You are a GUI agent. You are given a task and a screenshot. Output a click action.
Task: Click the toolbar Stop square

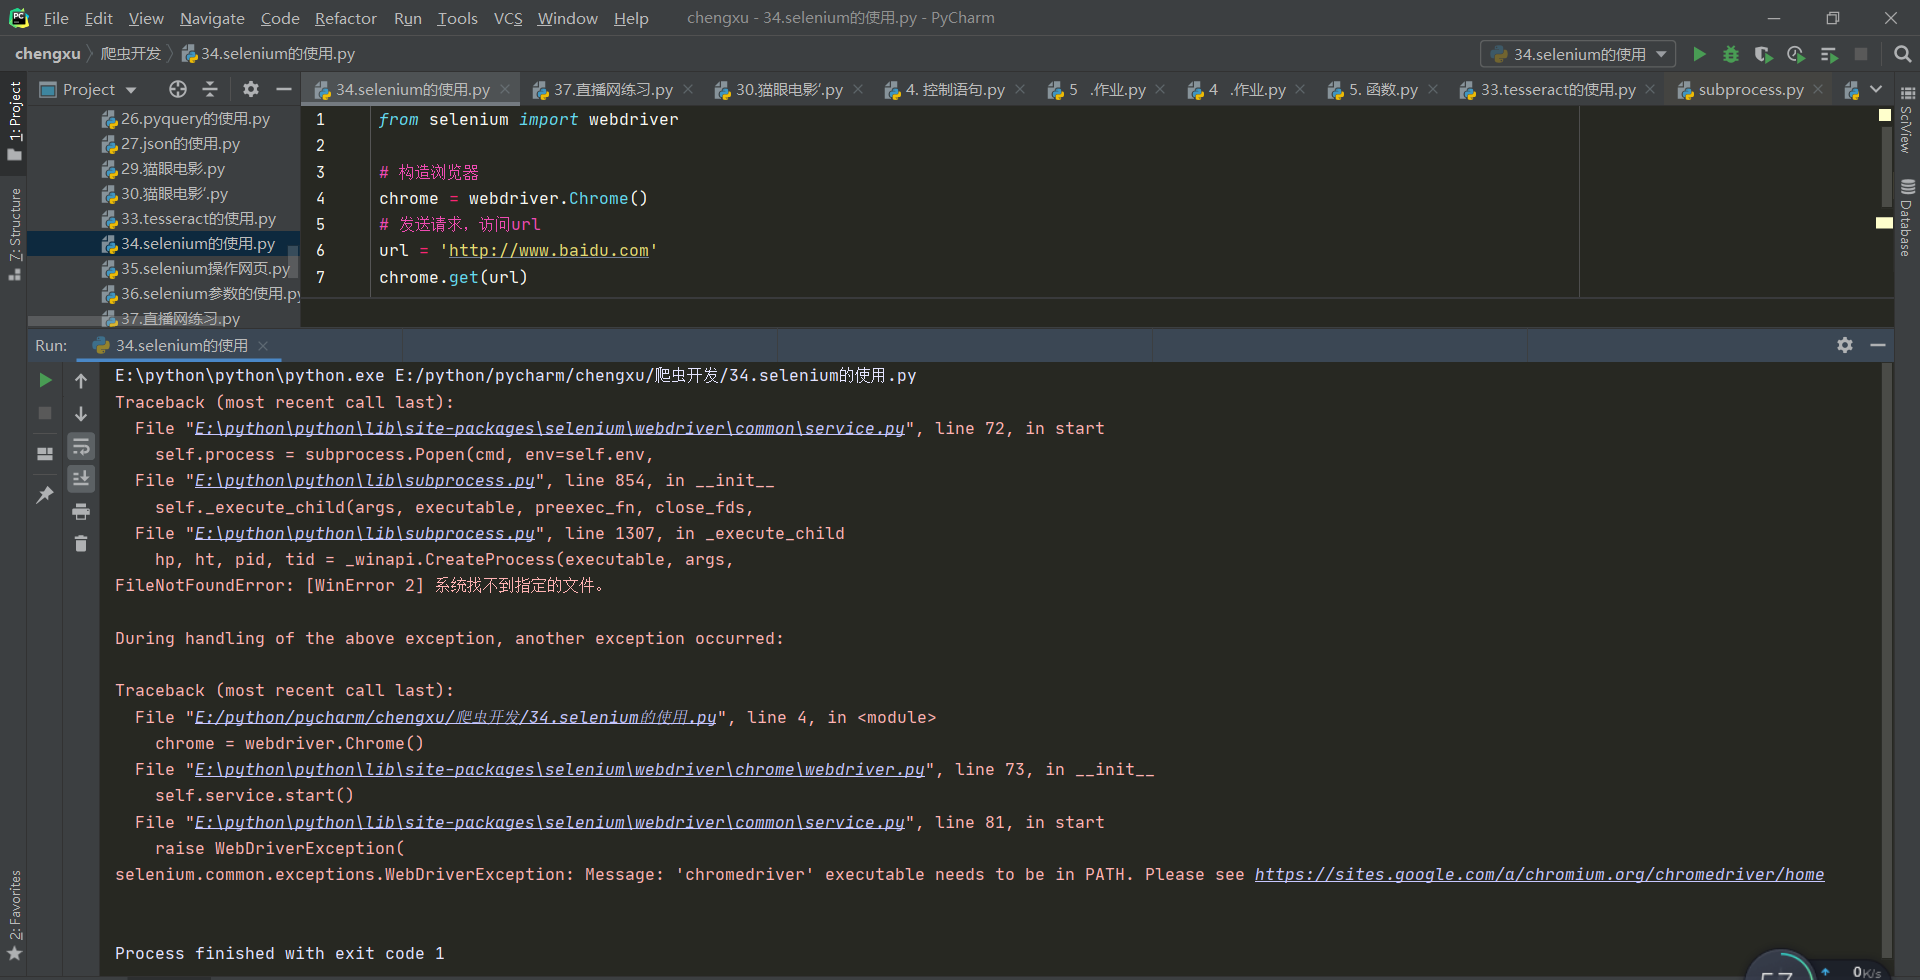[1861, 54]
